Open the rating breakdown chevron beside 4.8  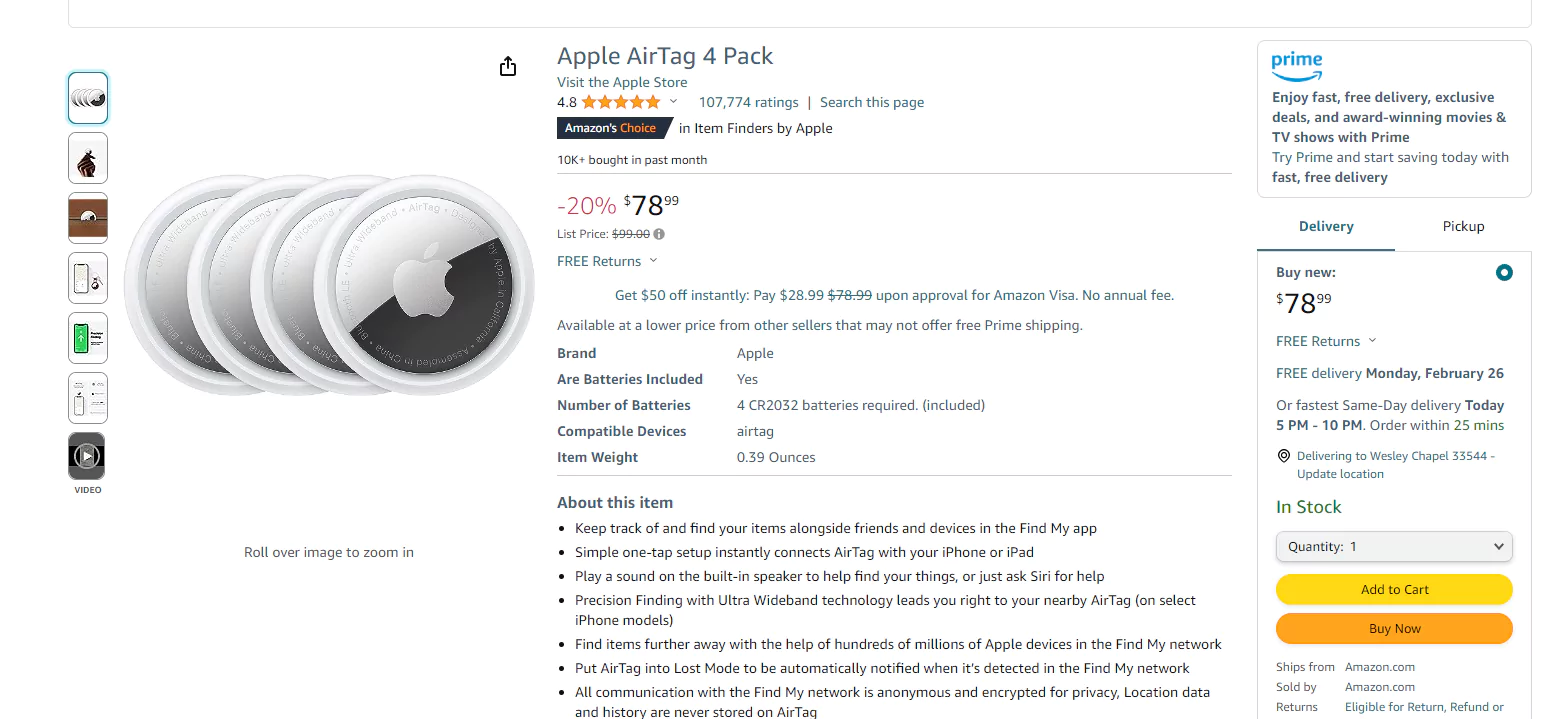674,101
